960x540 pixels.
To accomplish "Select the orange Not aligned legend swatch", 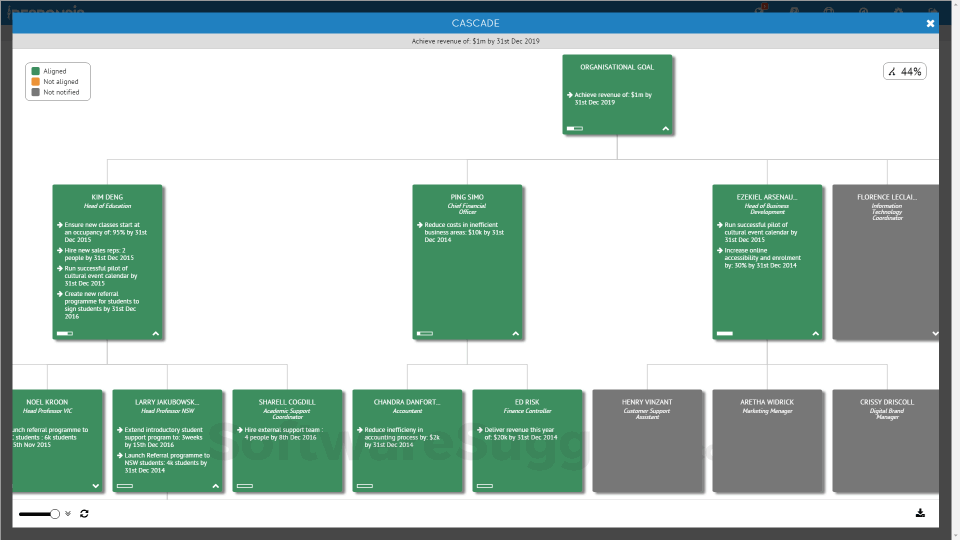I will click(x=36, y=82).
